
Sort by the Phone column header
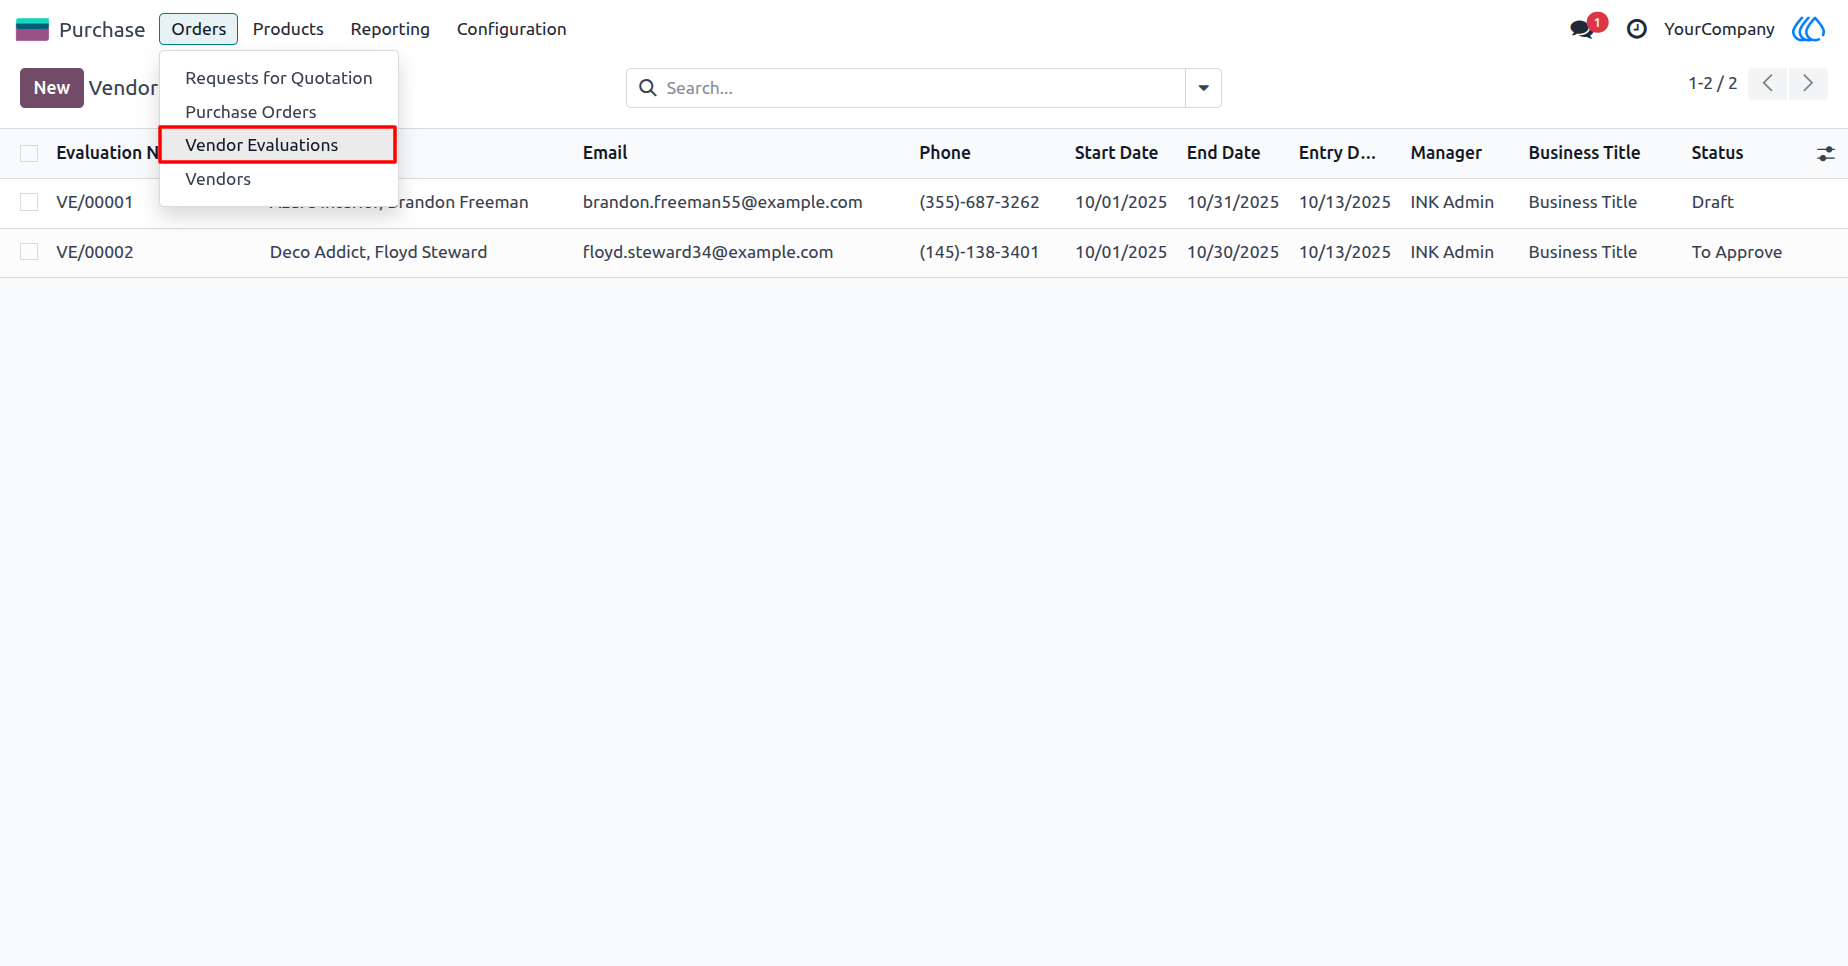pos(945,153)
